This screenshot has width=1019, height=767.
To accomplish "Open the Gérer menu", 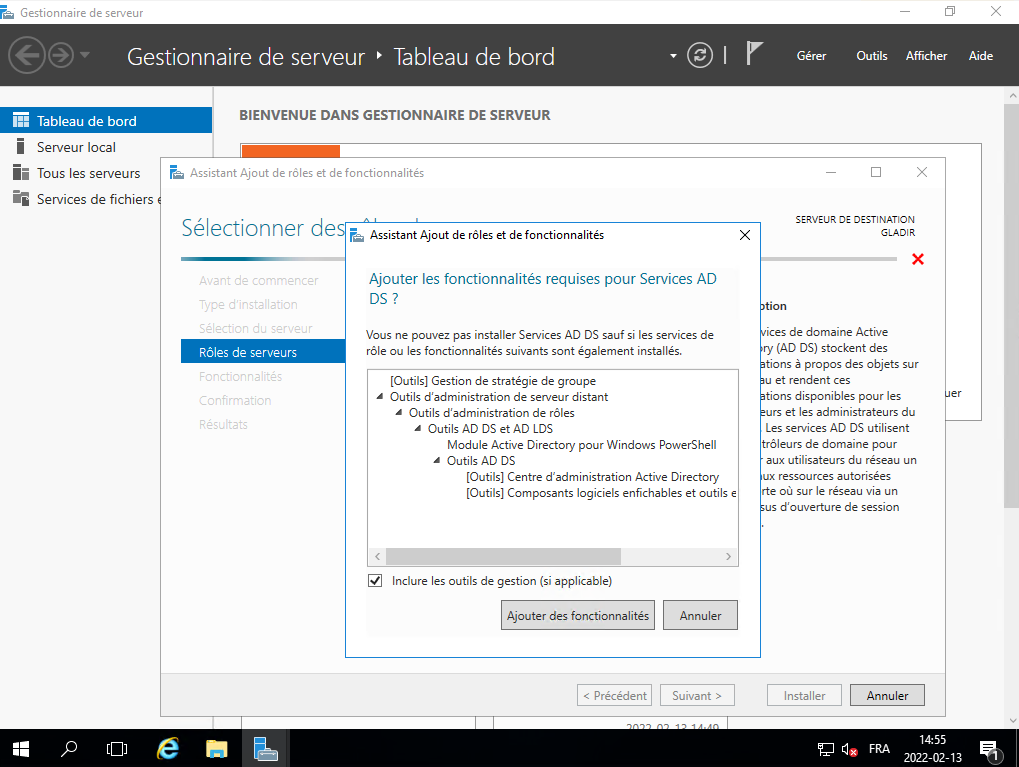I will tap(811, 56).
